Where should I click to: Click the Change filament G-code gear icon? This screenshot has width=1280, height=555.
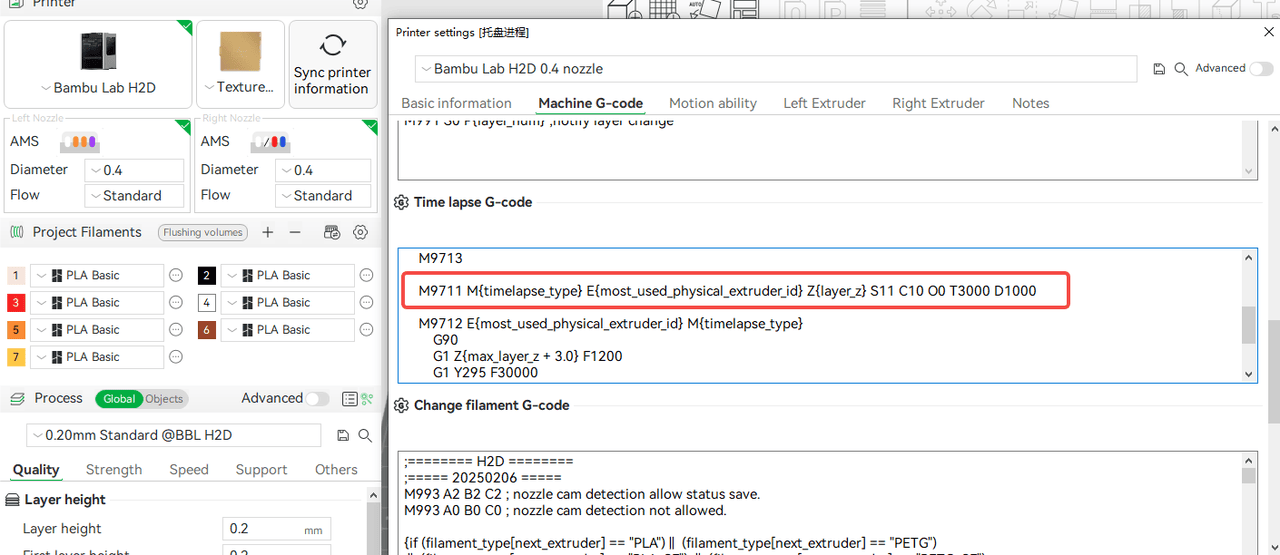click(402, 406)
